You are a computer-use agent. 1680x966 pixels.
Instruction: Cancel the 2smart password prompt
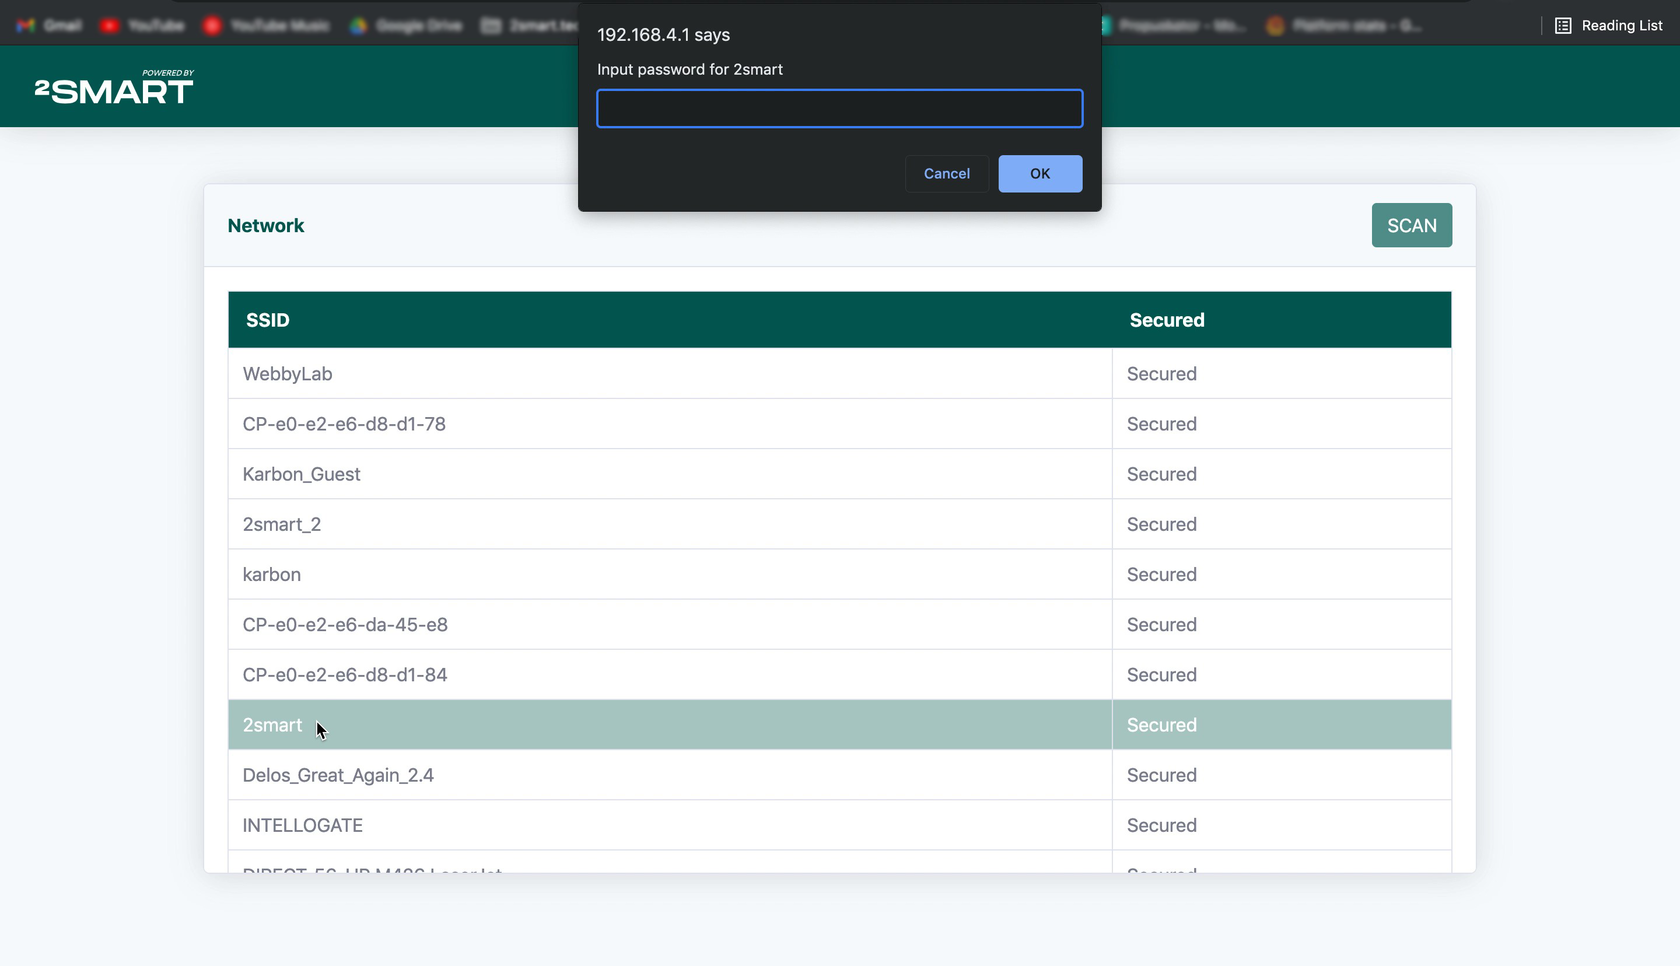click(946, 174)
